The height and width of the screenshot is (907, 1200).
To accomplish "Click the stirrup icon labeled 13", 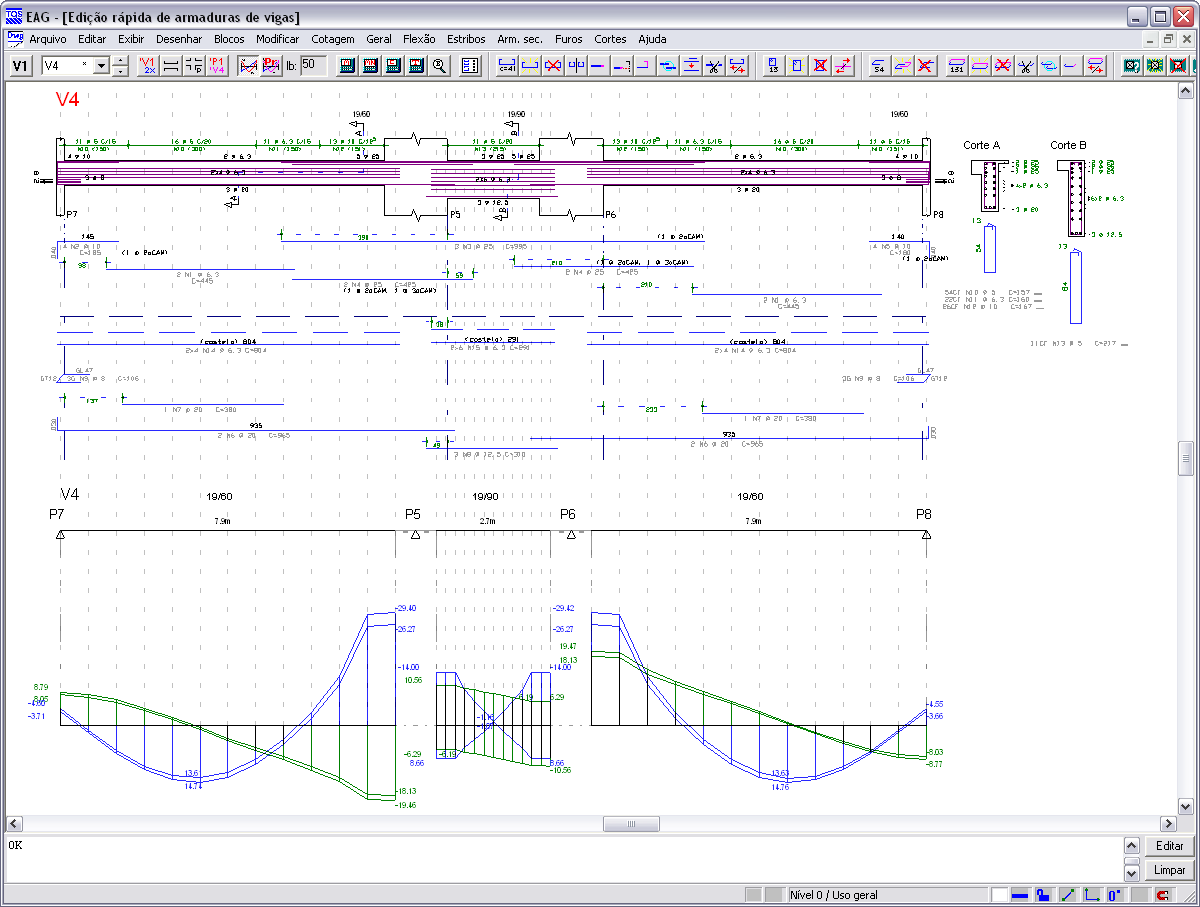I will click(x=773, y=66).
